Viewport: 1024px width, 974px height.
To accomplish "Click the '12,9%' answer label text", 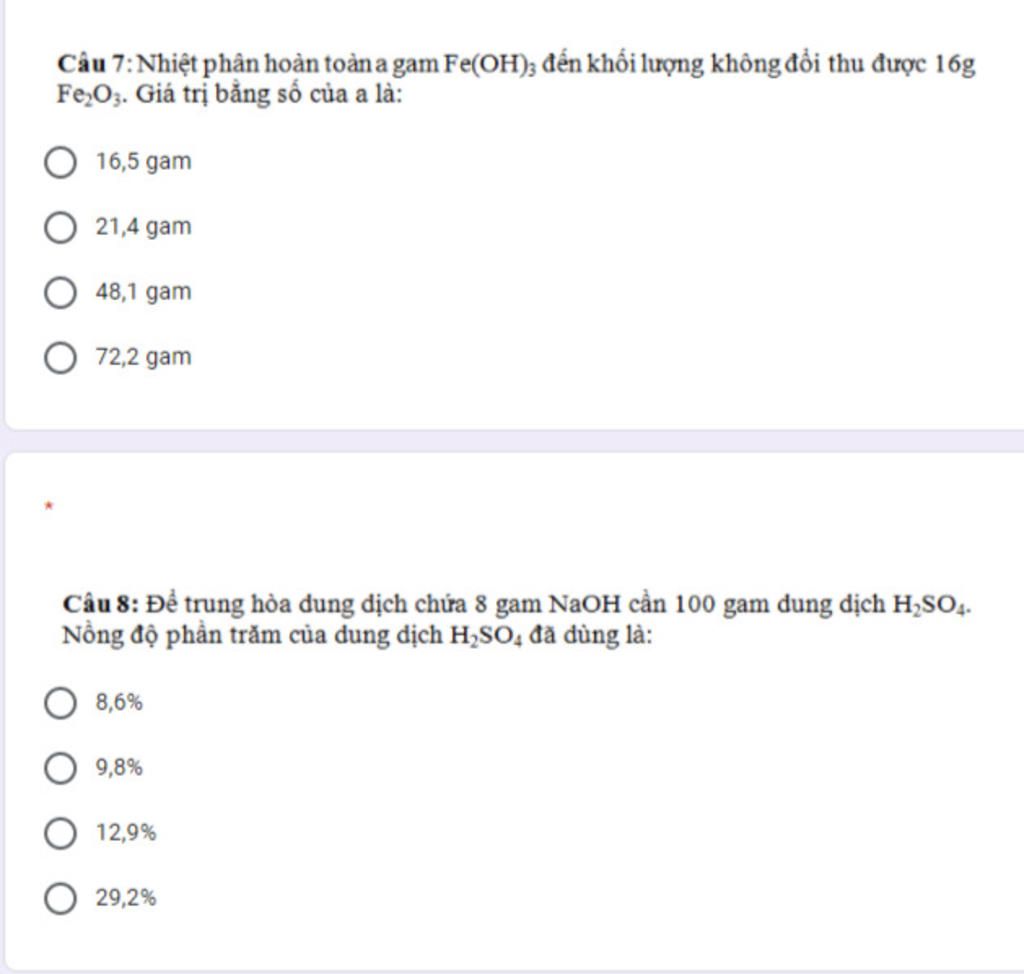I will (x=126, y=833).
